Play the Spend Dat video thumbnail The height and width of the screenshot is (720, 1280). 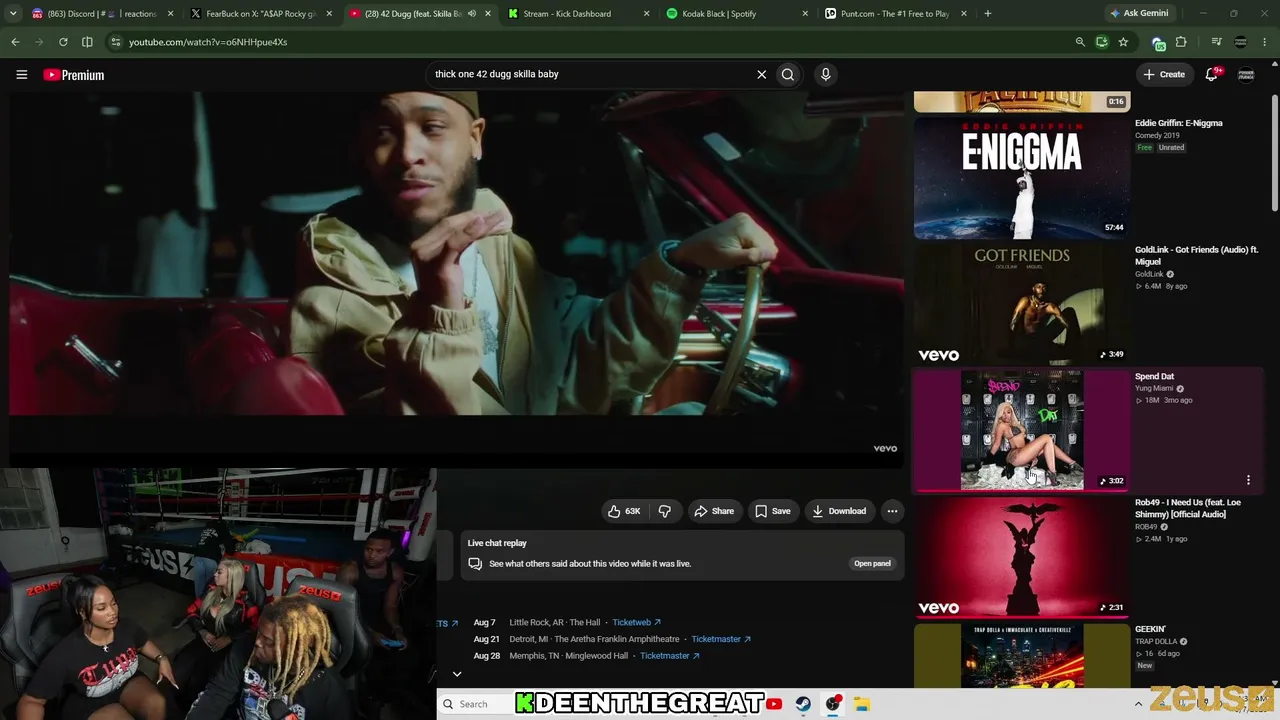tap(1022, 431)
